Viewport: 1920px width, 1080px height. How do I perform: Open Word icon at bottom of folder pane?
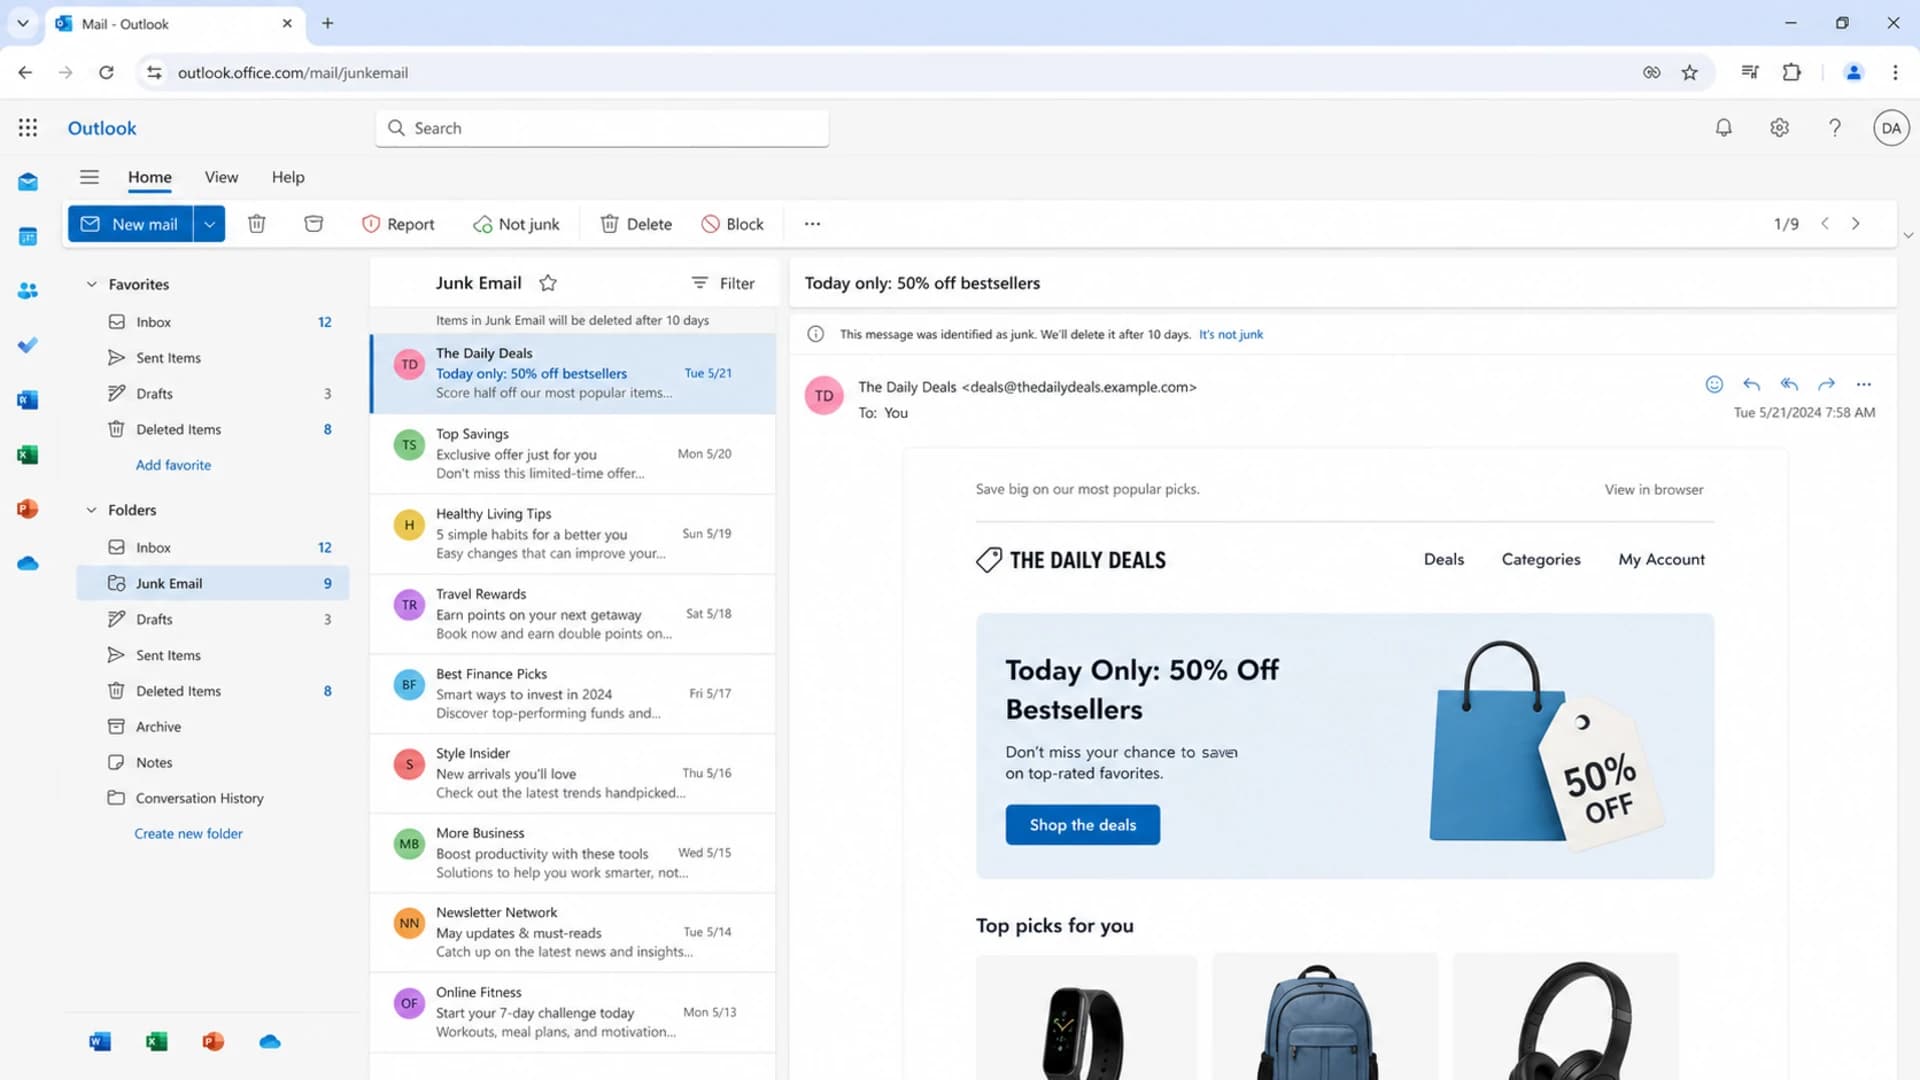(100, 1042)
